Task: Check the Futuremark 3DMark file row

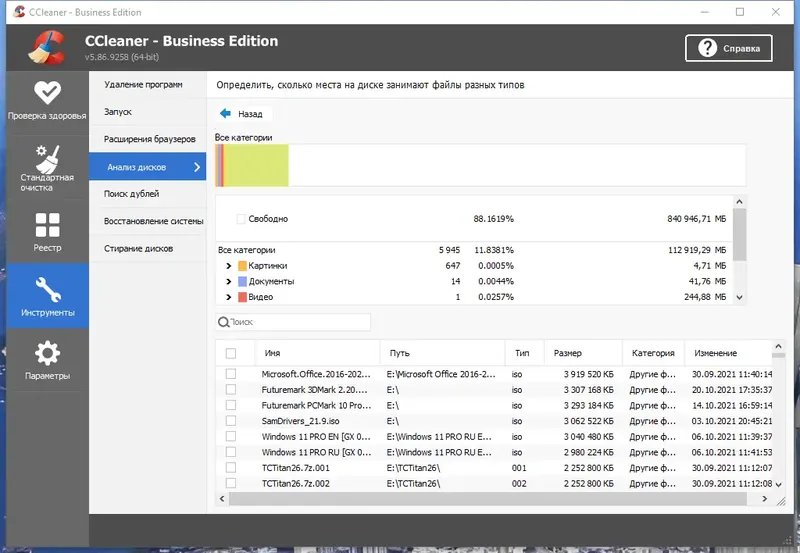Action: click(231, 390)
